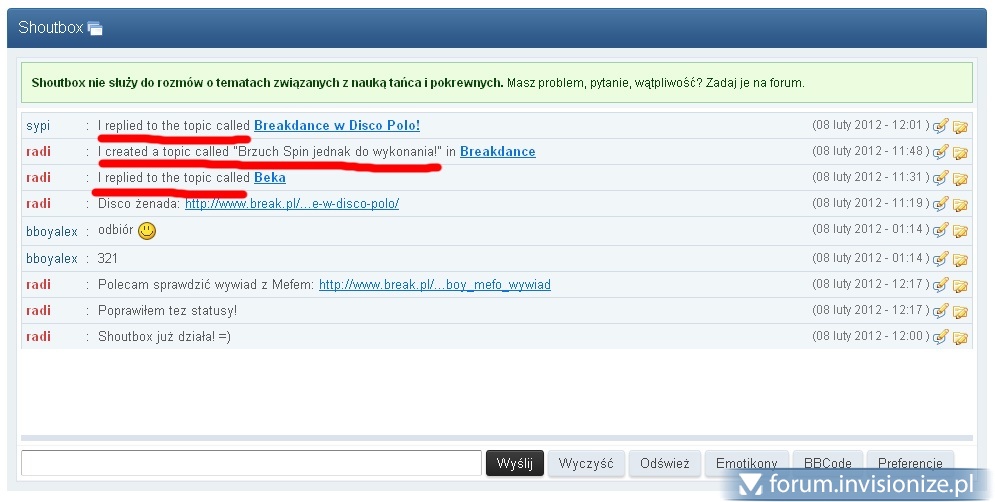
Task: Click the folder icon on the 11:48 shout
Action: [x=960, y=153]
